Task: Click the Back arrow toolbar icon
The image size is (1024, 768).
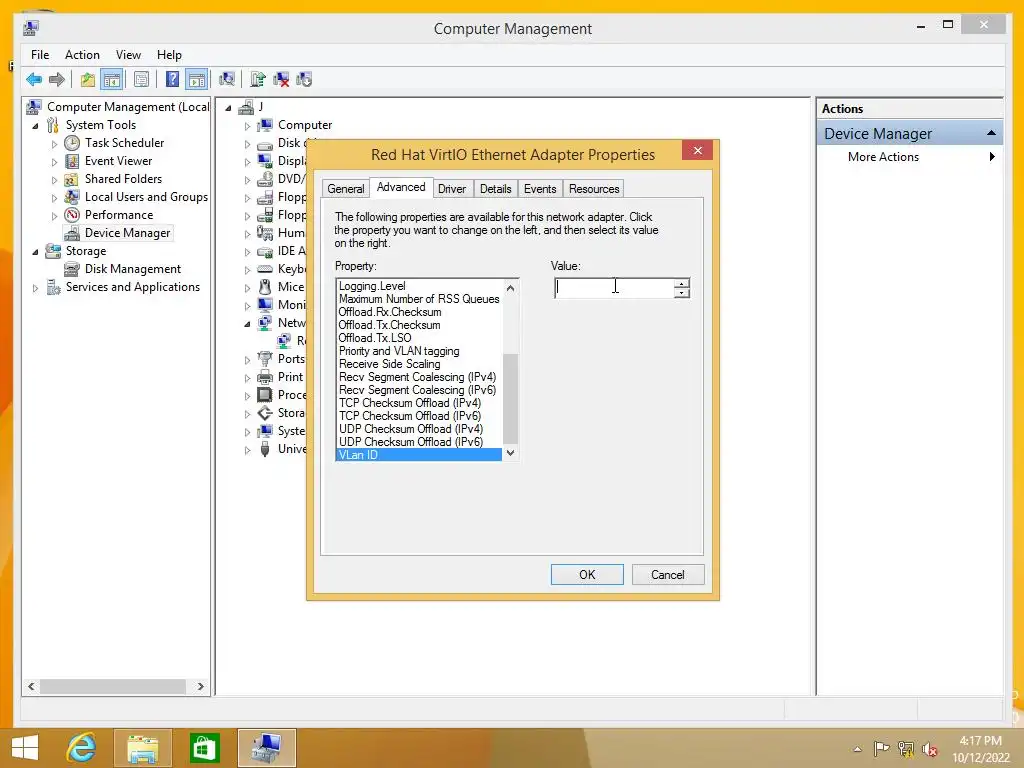Action: pyautogui.click(x=34, y=80)
